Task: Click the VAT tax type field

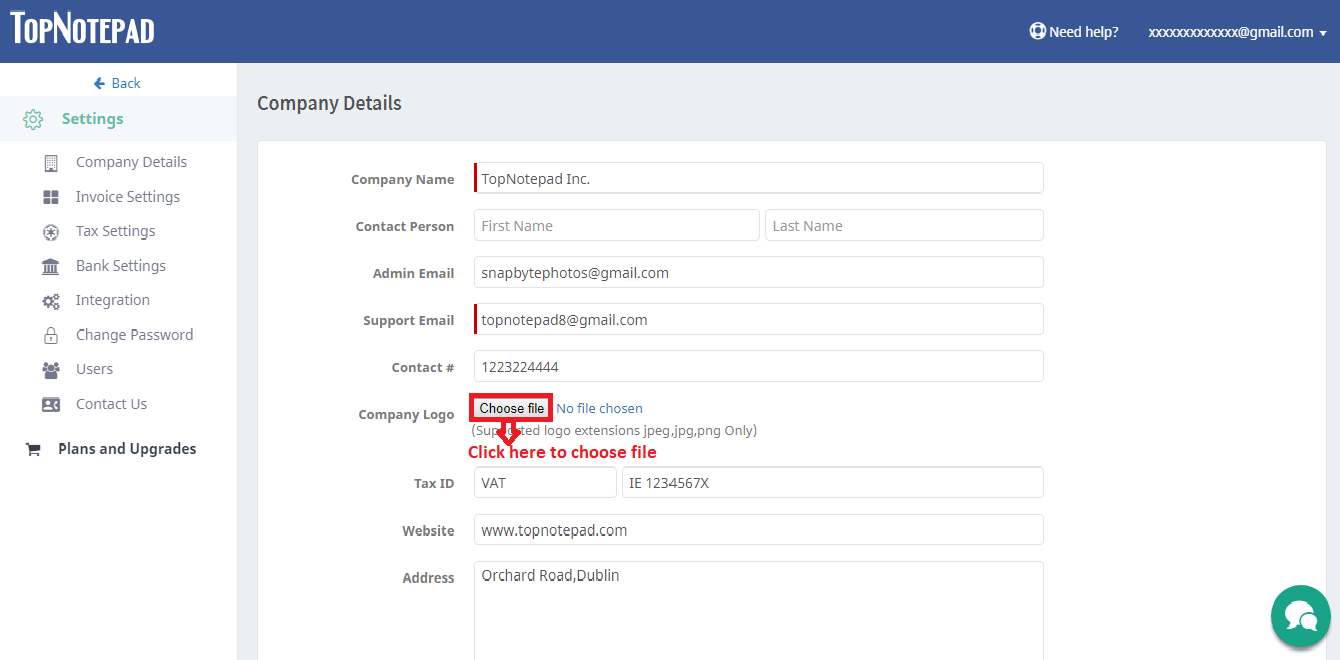Action: click(x=545, y=482)
